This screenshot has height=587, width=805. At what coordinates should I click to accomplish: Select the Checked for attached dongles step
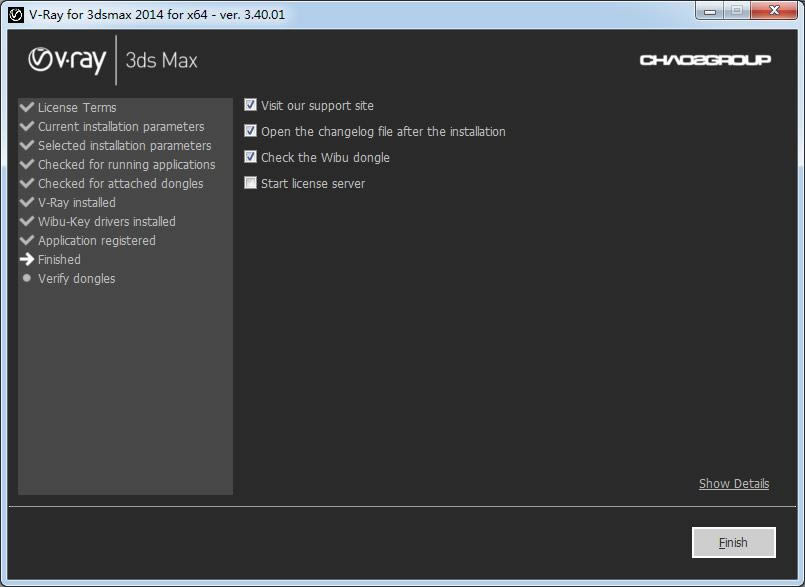[x=121, y=183]
